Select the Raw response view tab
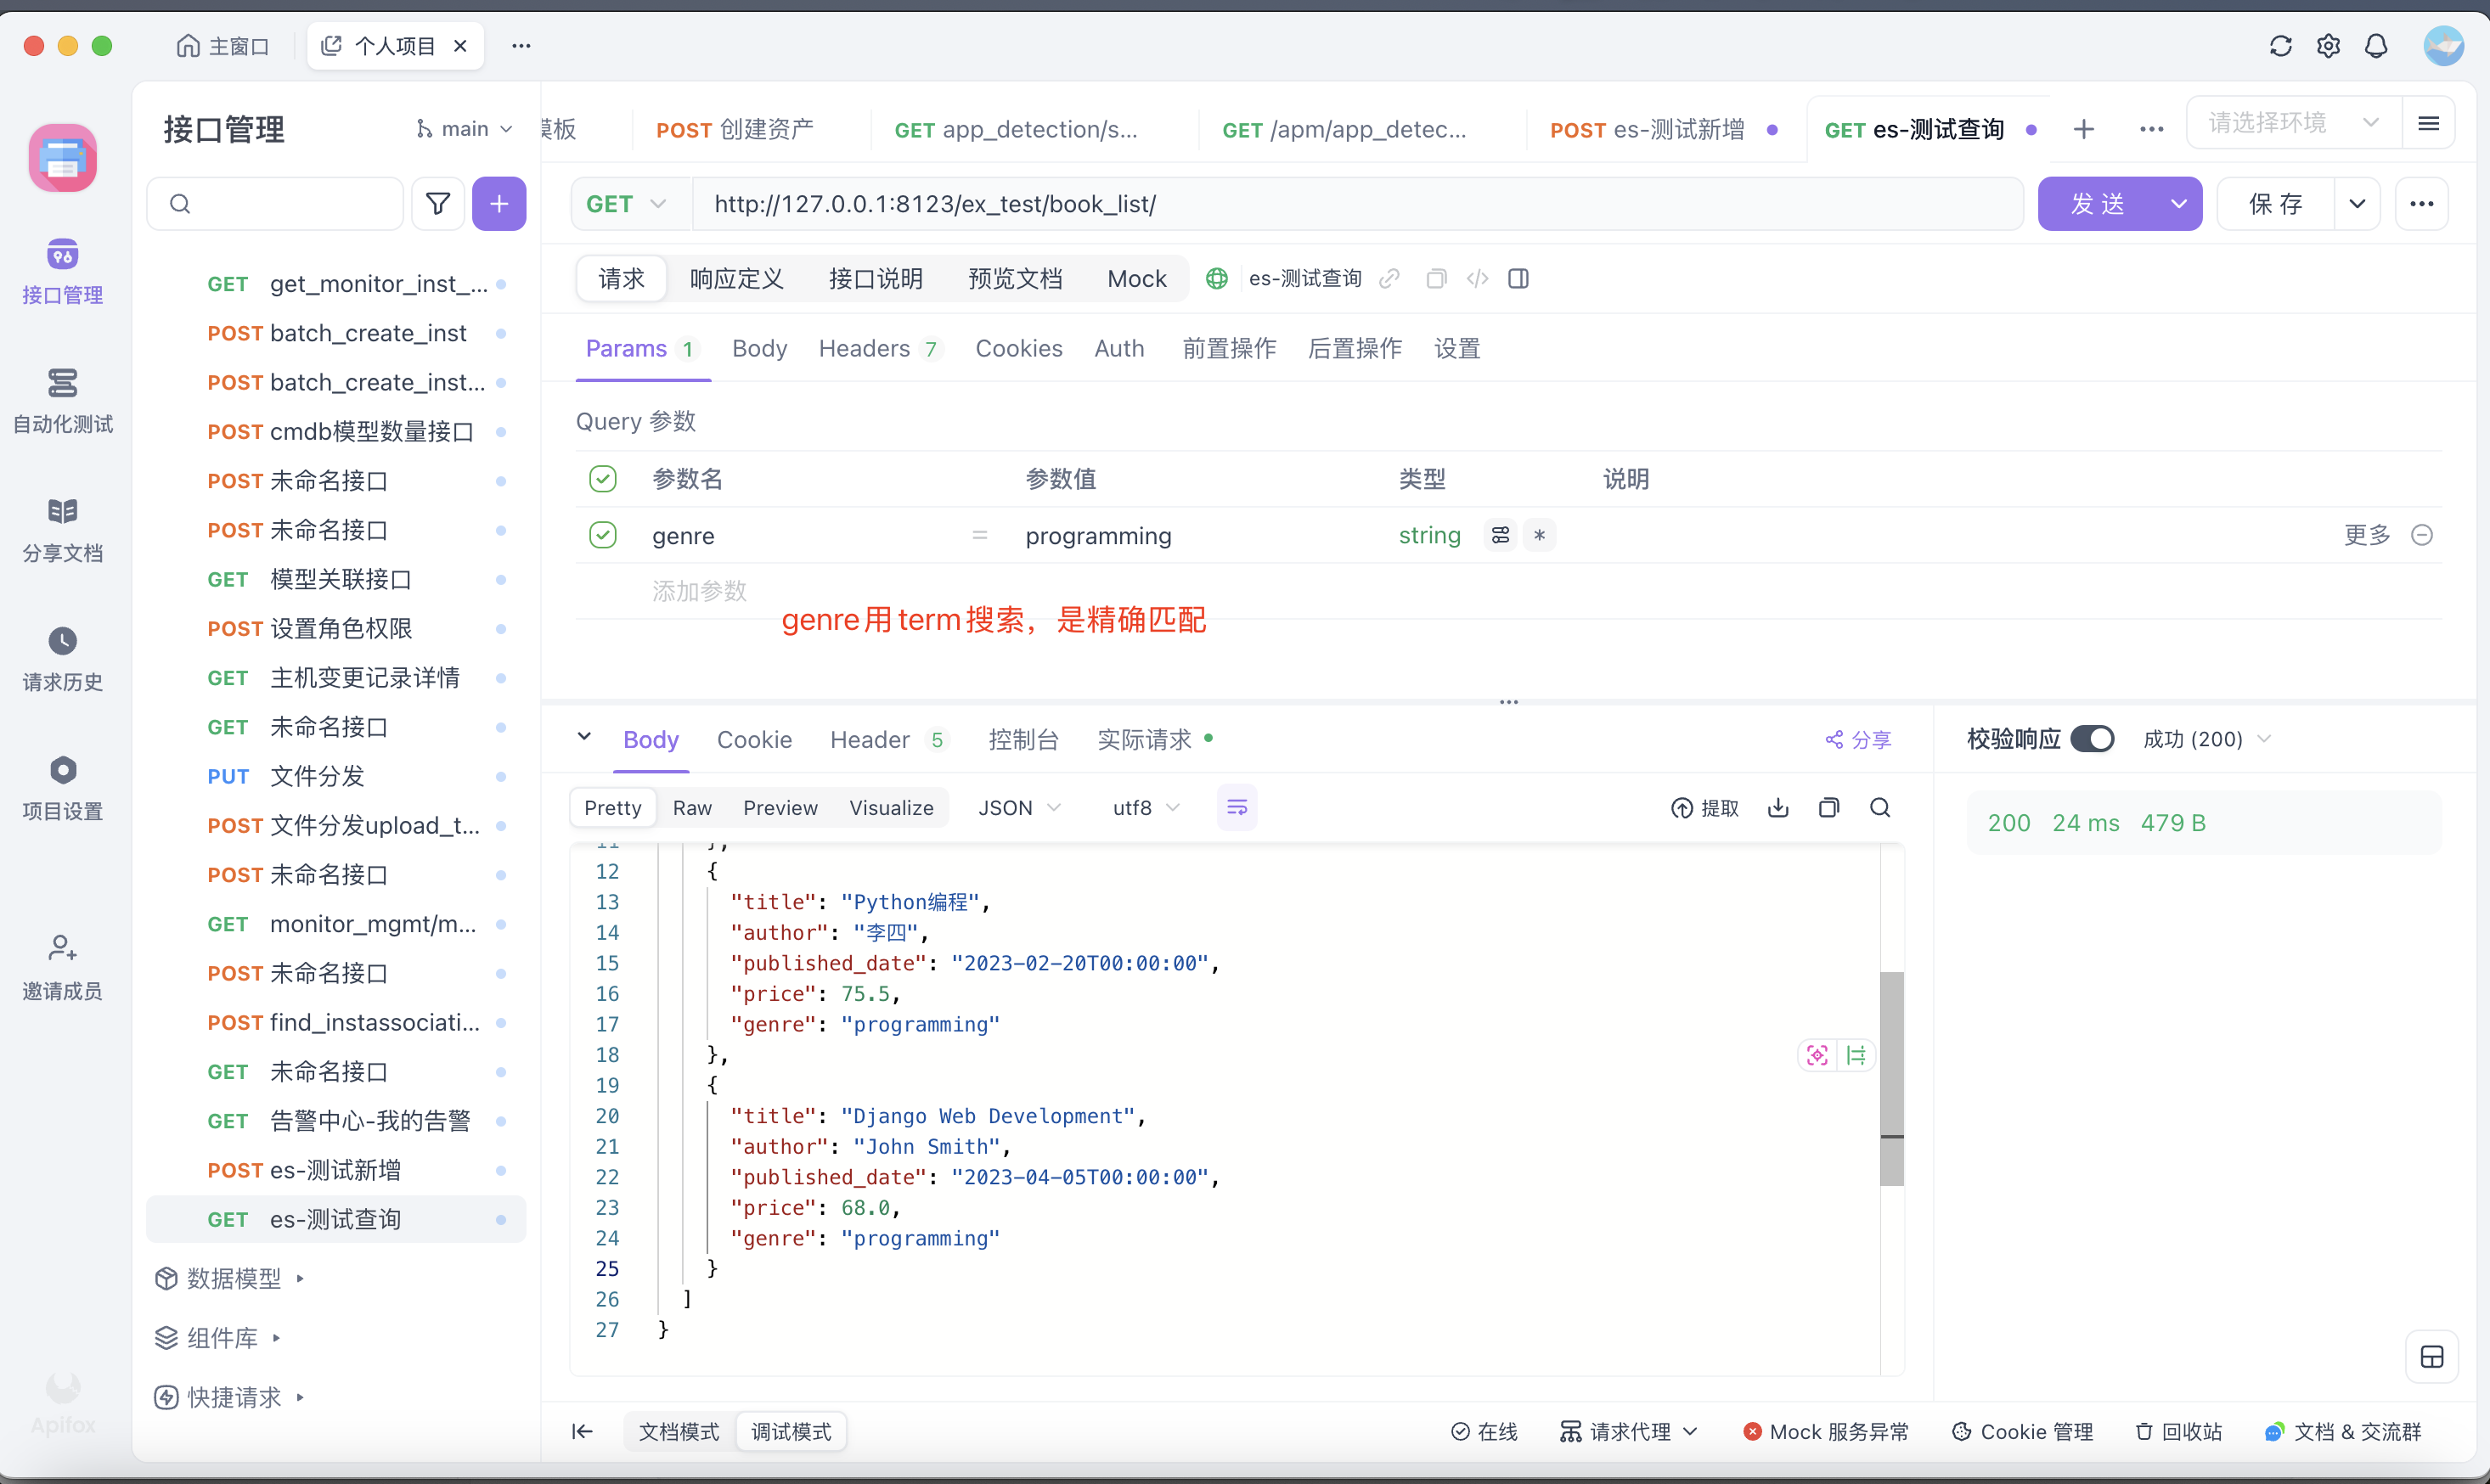Screen dimensions: 2490x1484 692,808
